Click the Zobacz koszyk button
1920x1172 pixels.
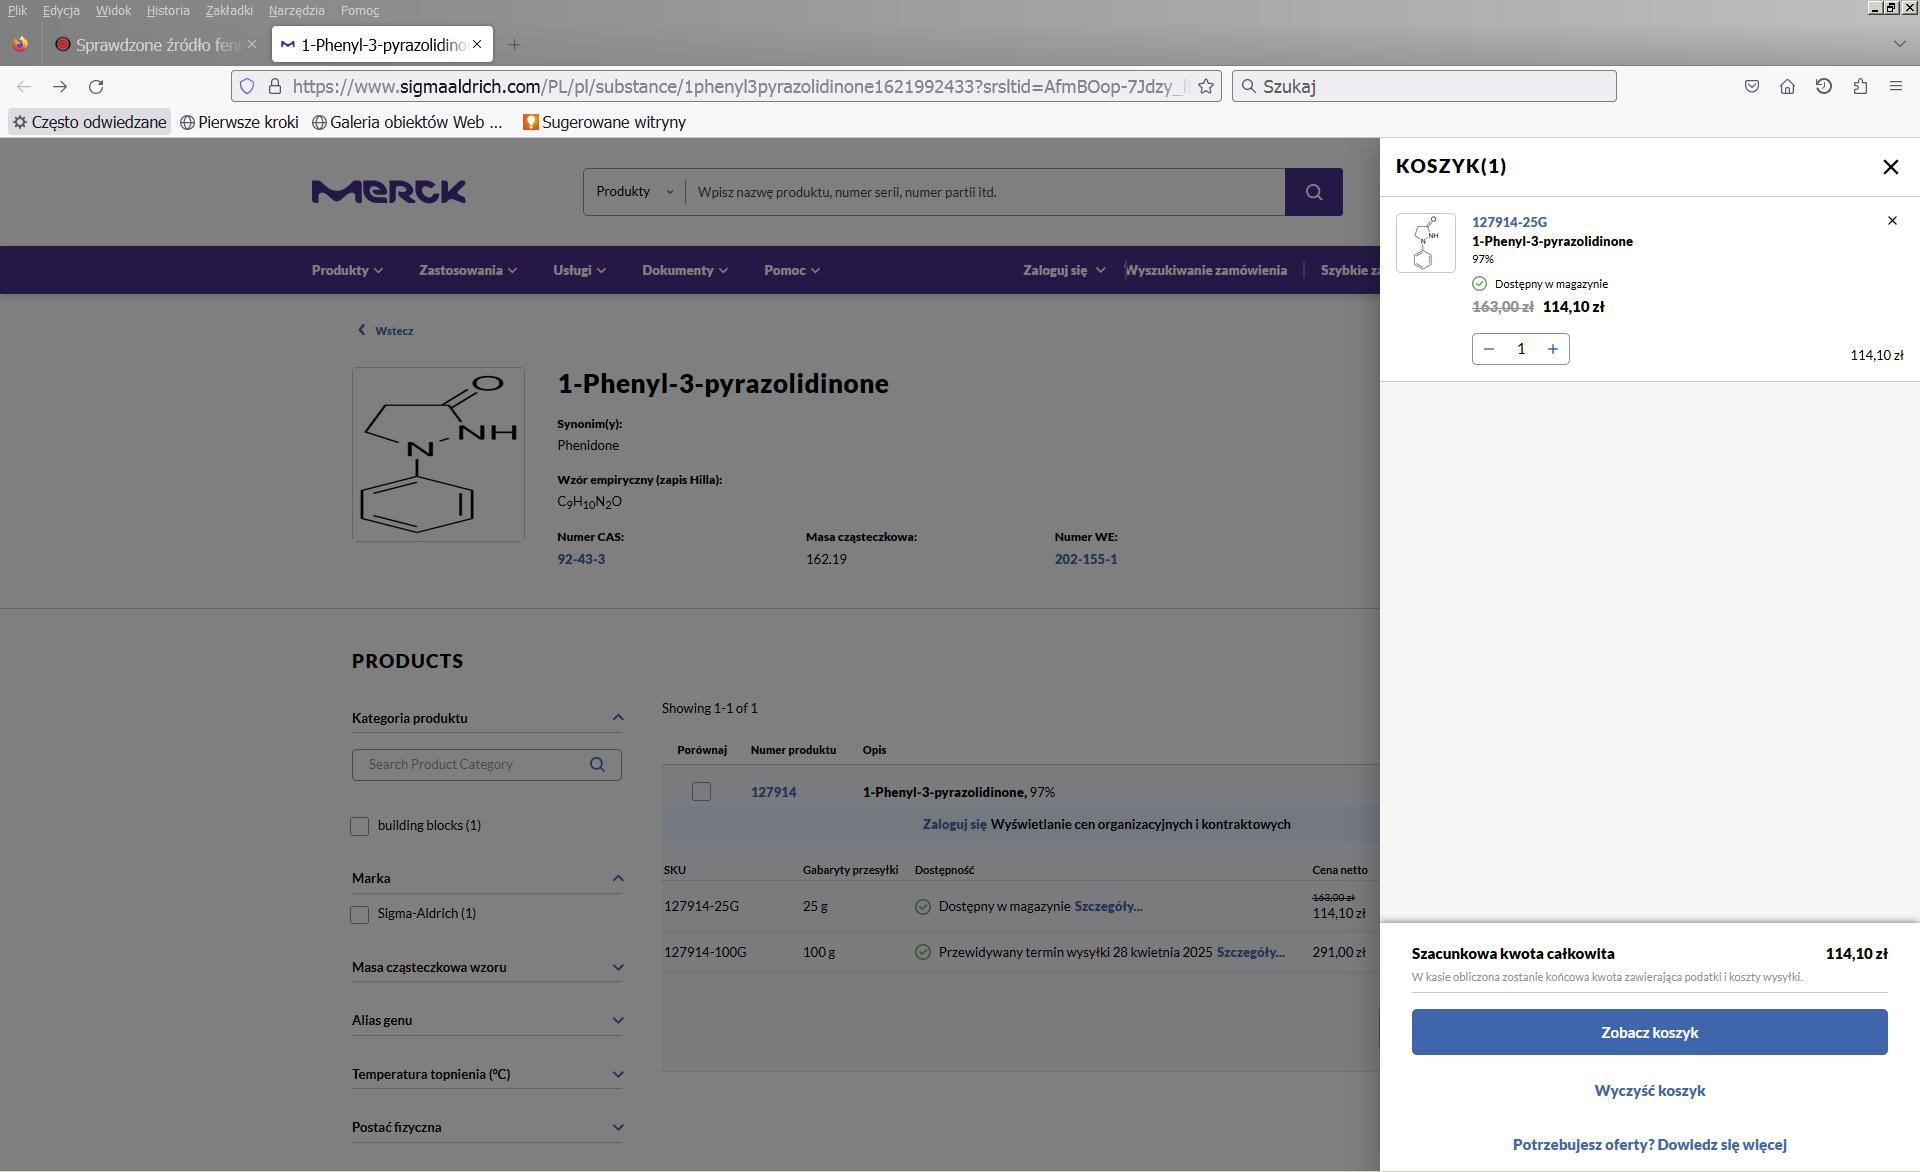tap(1648, 1032)
